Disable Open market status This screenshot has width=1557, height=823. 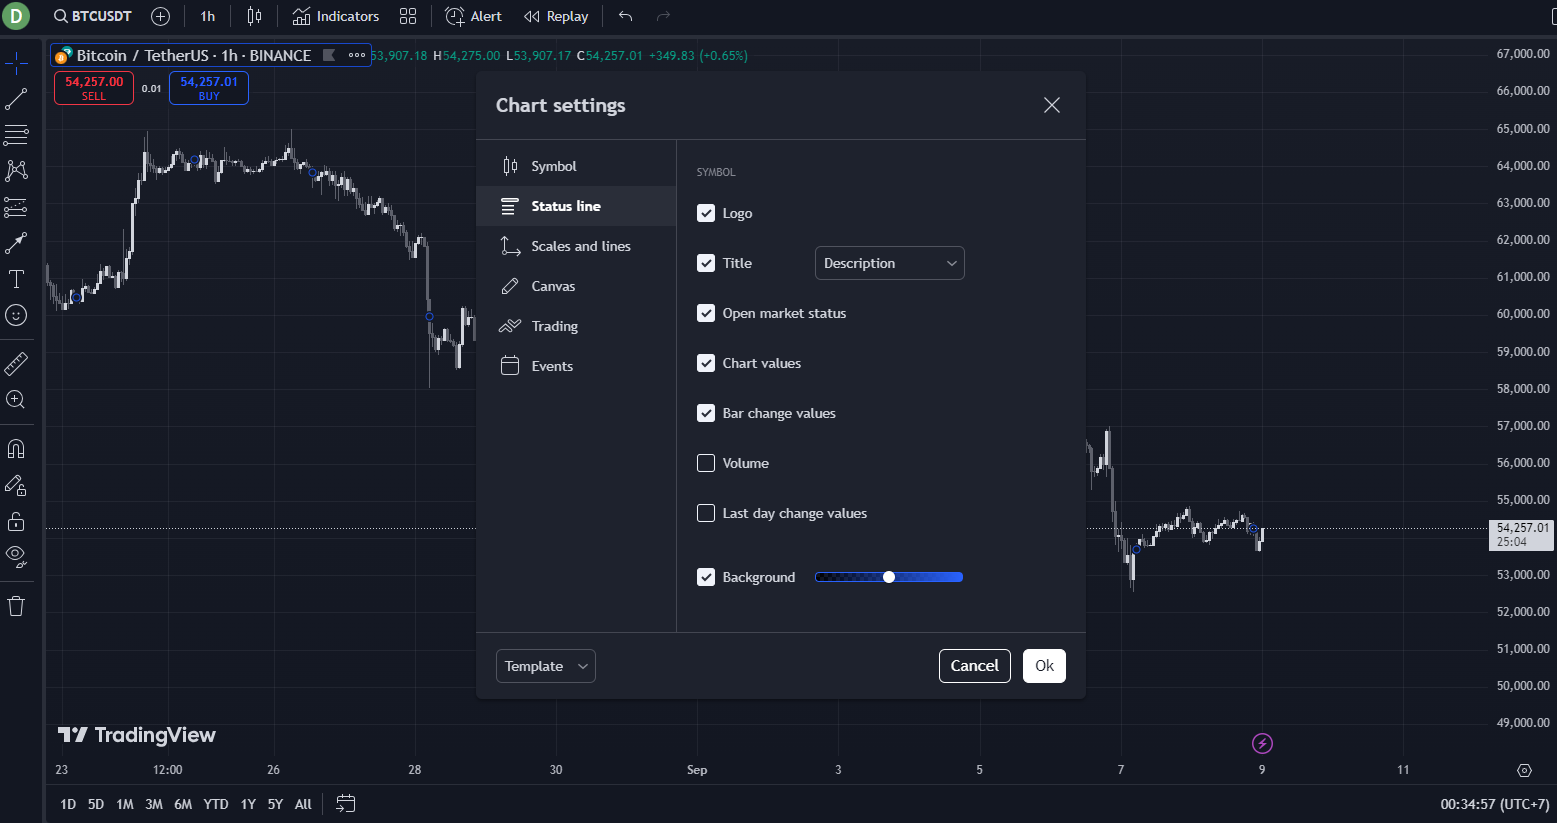click(706, 313)
